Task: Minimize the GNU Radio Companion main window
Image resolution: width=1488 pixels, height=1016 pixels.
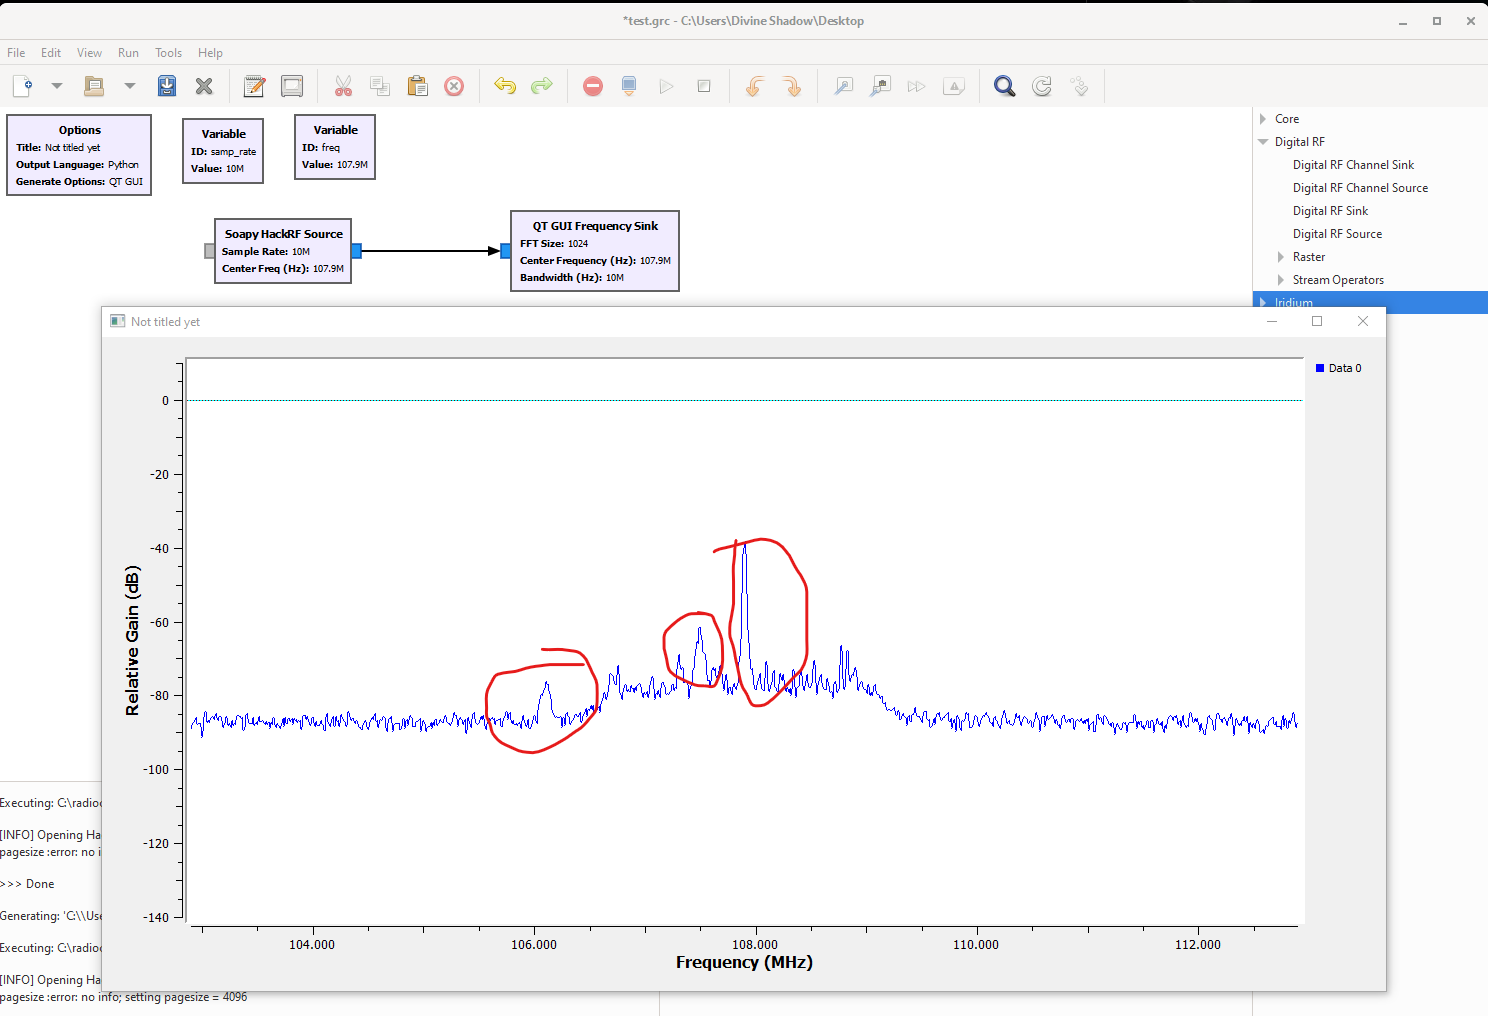Action: [x=1403, y=21]
